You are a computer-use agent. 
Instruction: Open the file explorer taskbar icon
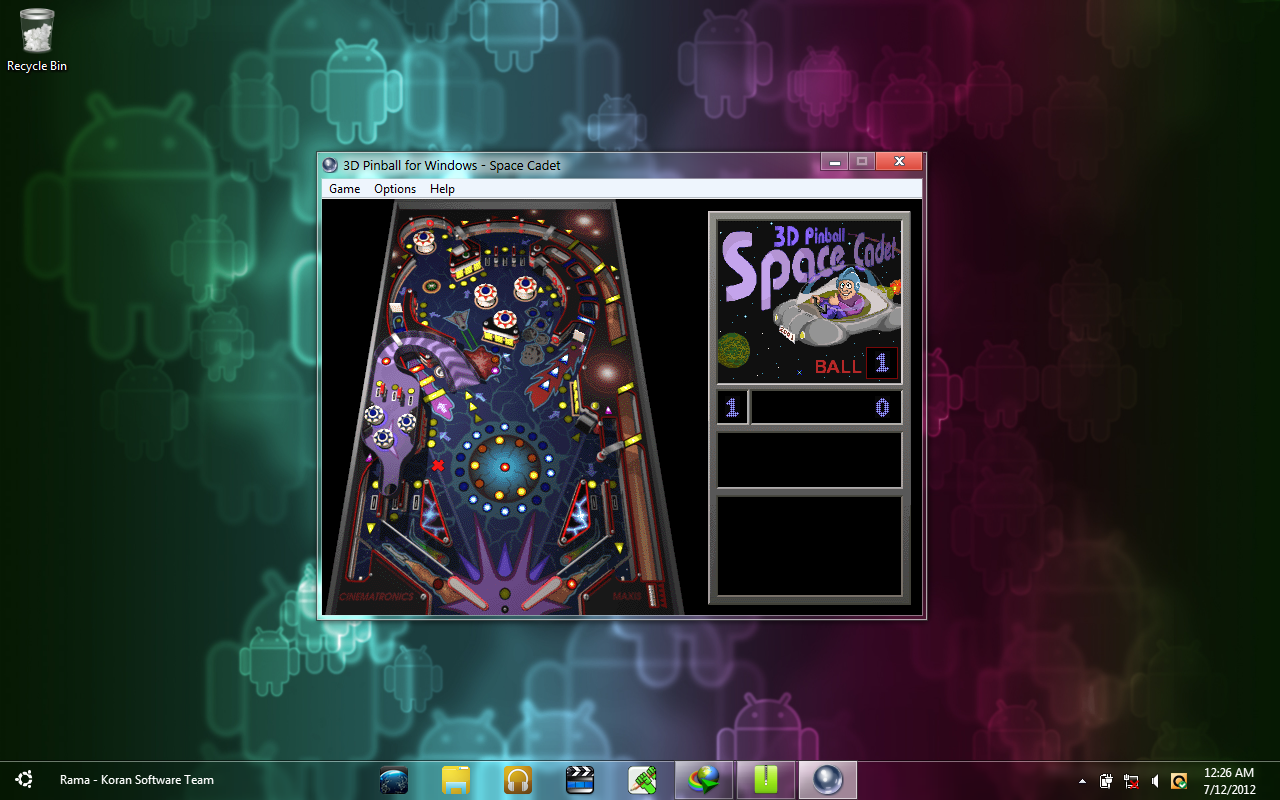(456, 780)
